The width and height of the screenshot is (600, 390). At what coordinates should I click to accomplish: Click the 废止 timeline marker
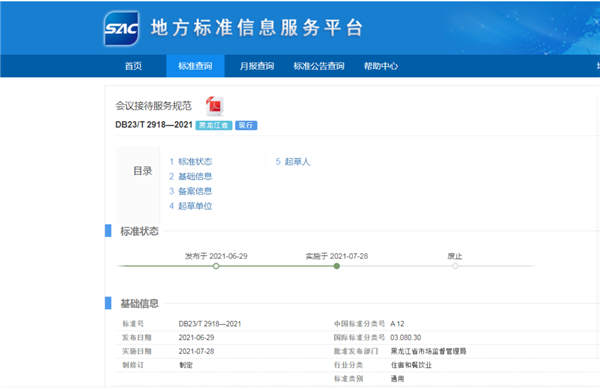click(x=455, y=266)
